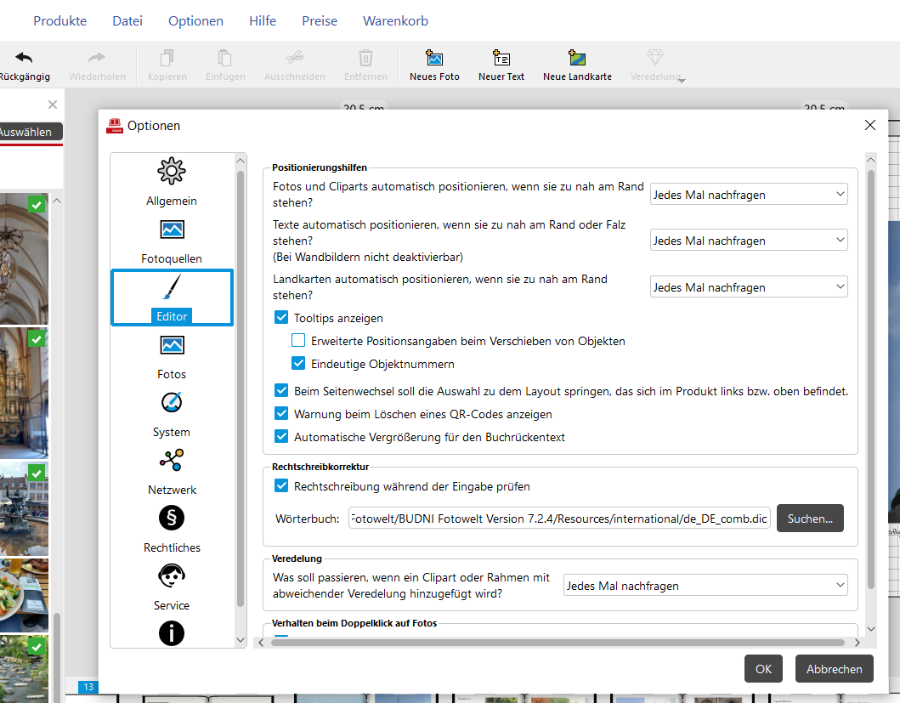Click the Wörterbuch path input field

(x=559, y=518)
